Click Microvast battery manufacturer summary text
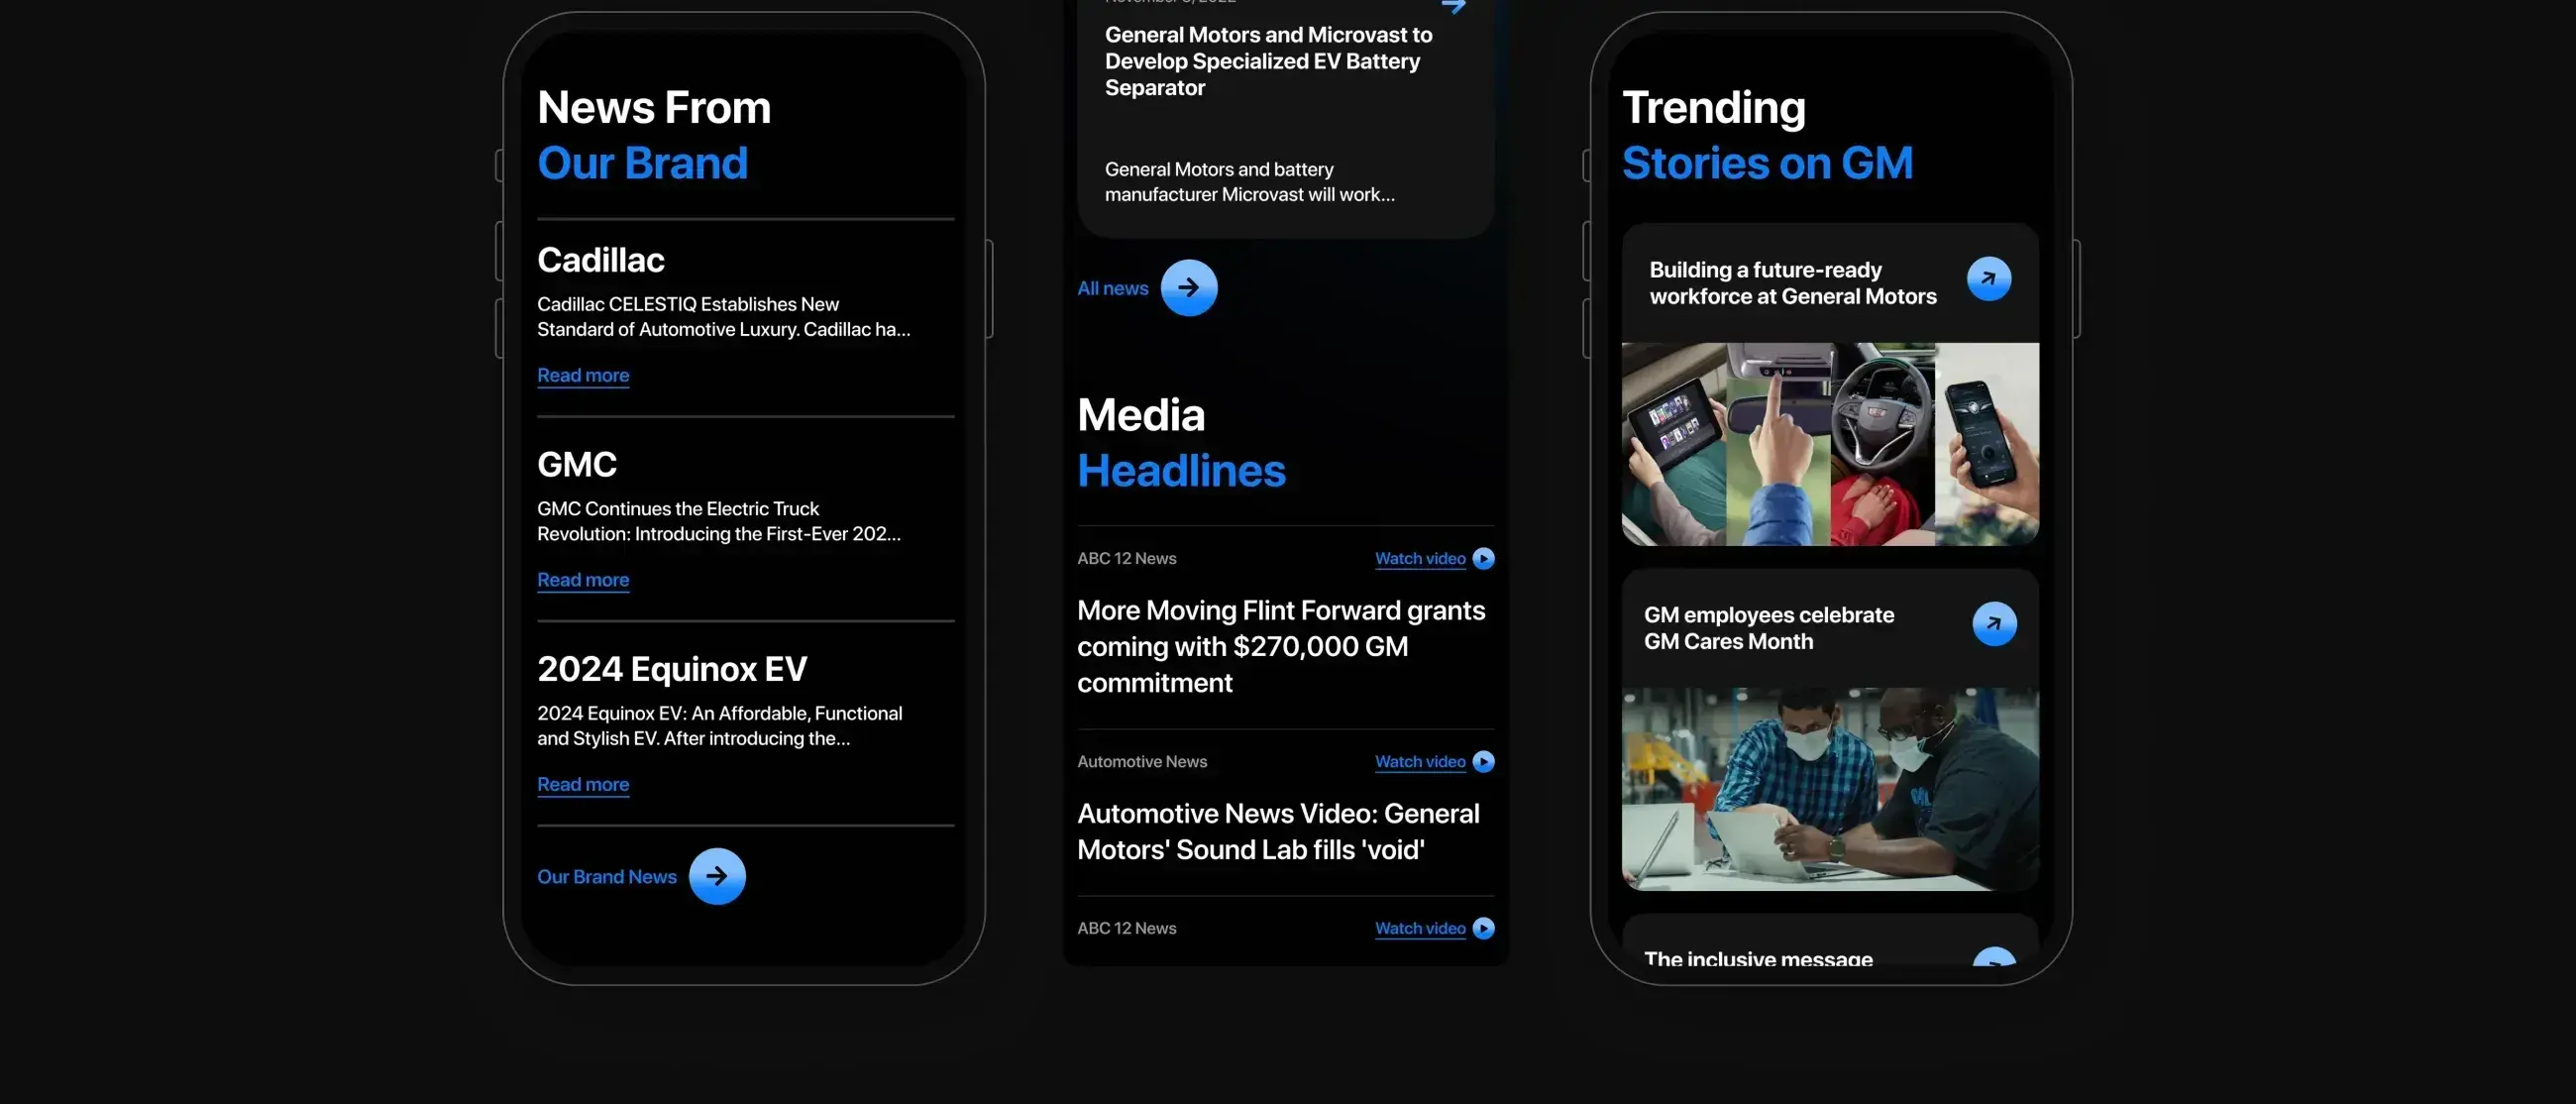The width and height of the screenshot is (2576, 1104). click(1249, 182)
